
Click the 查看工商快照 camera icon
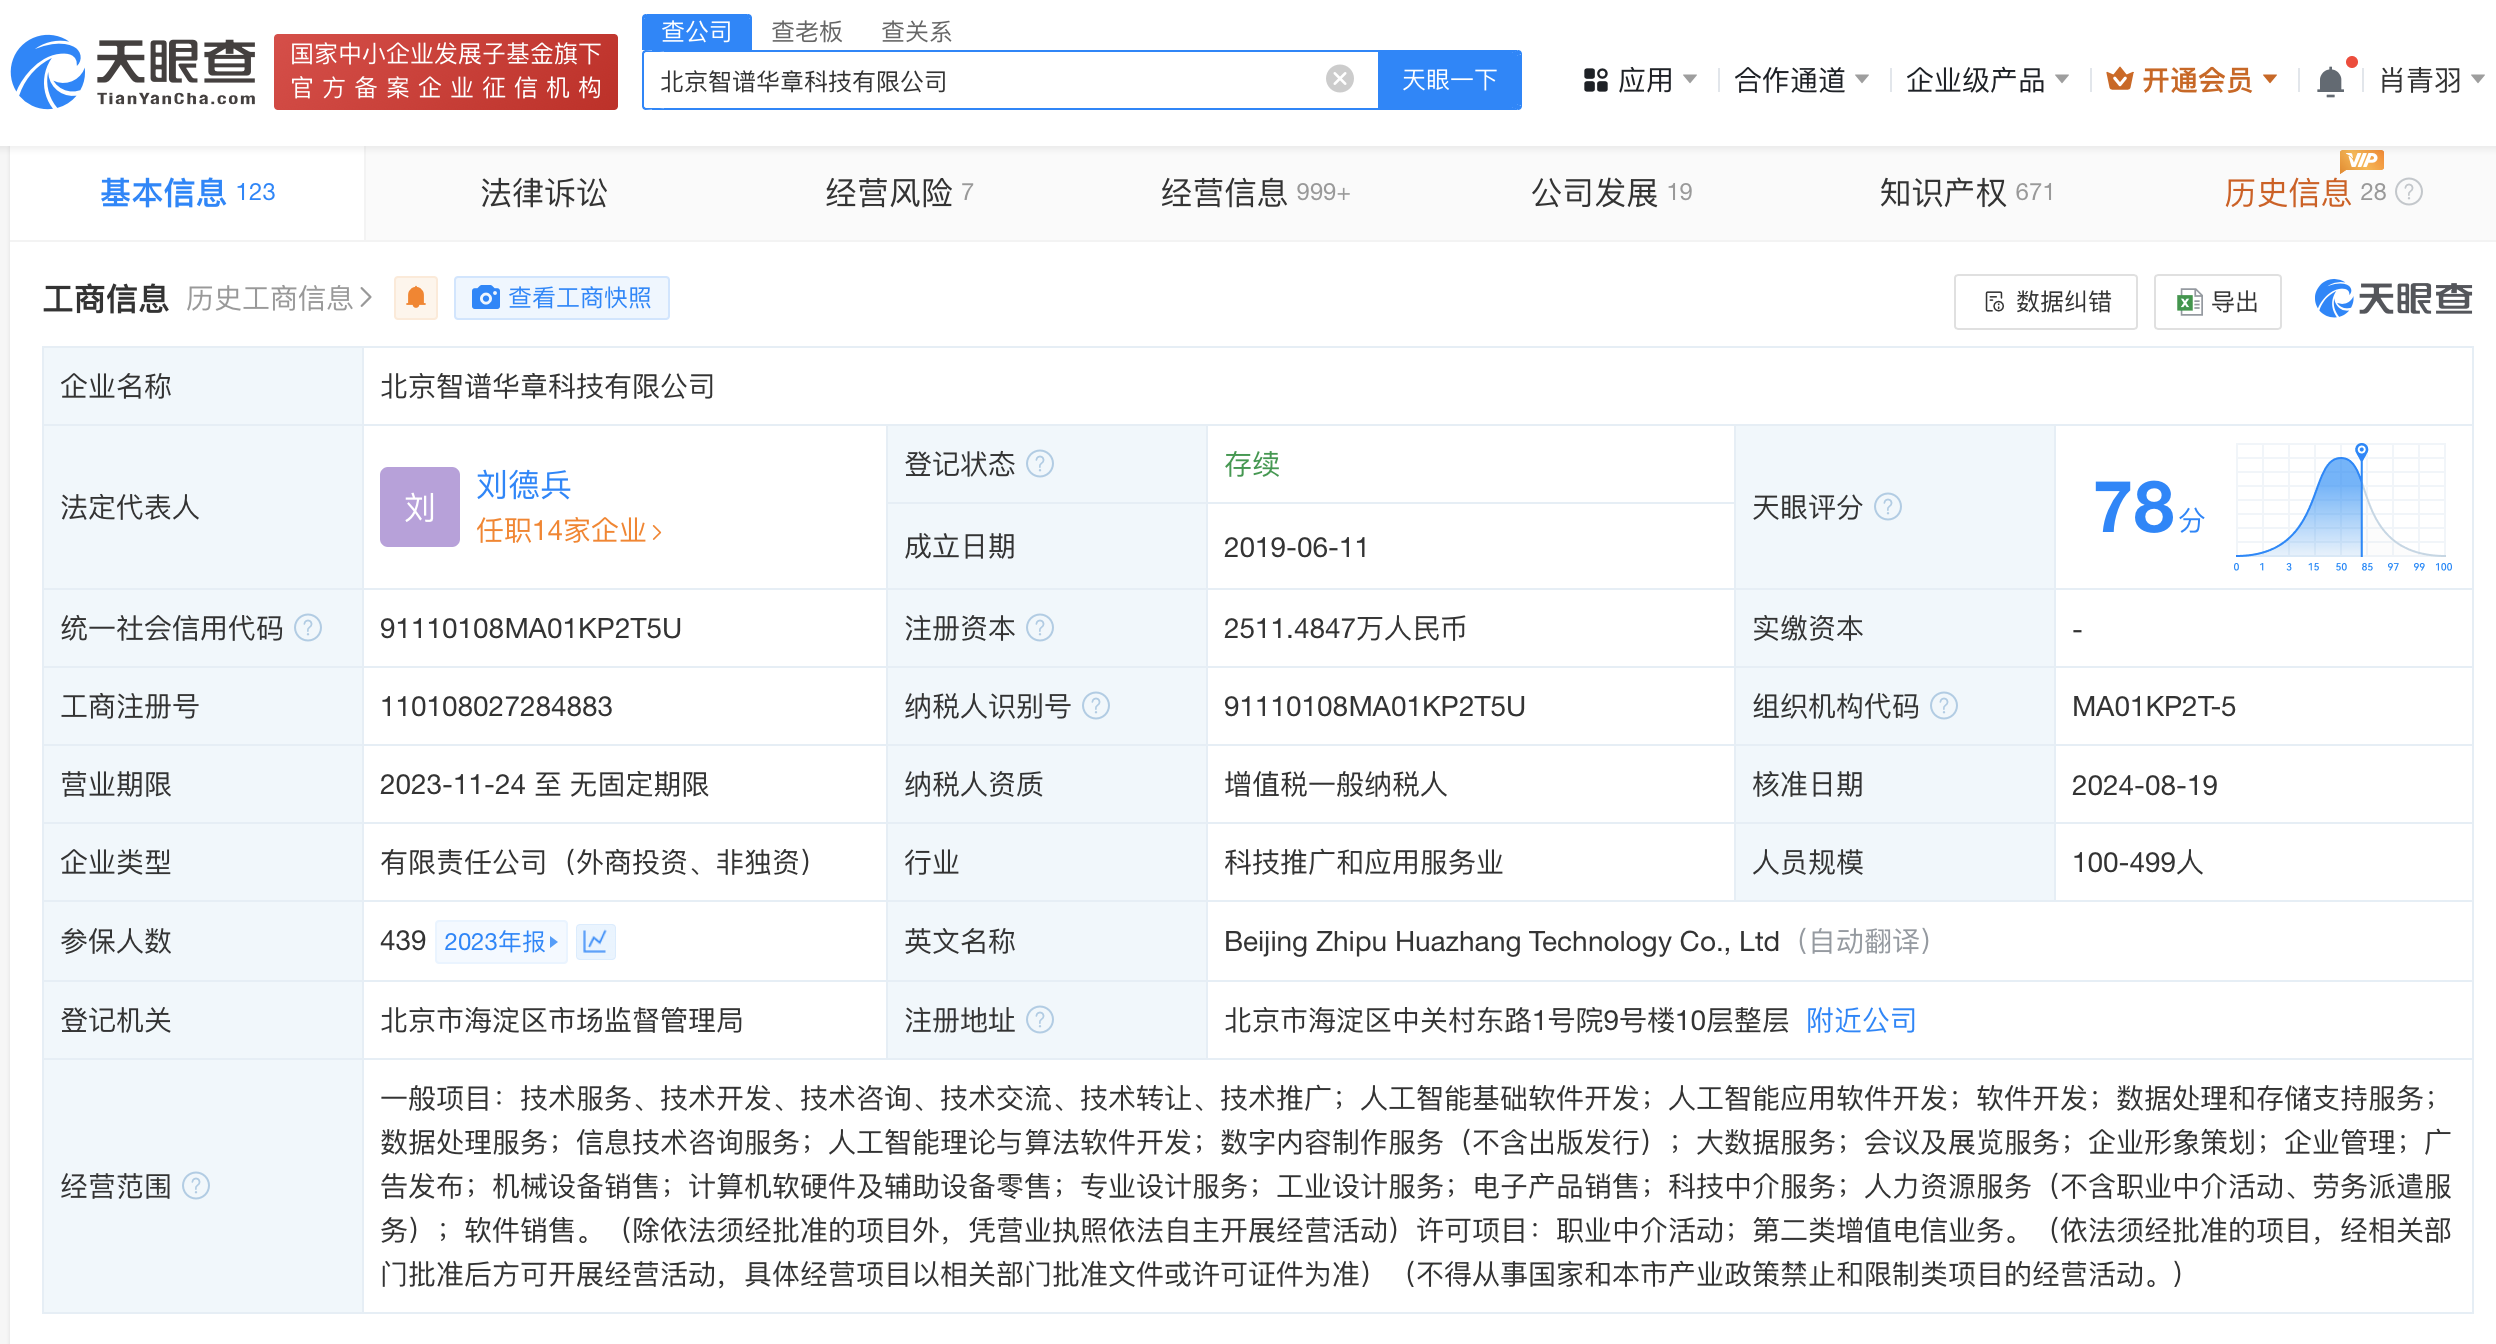pyautogui.click(x=487, y=297)
